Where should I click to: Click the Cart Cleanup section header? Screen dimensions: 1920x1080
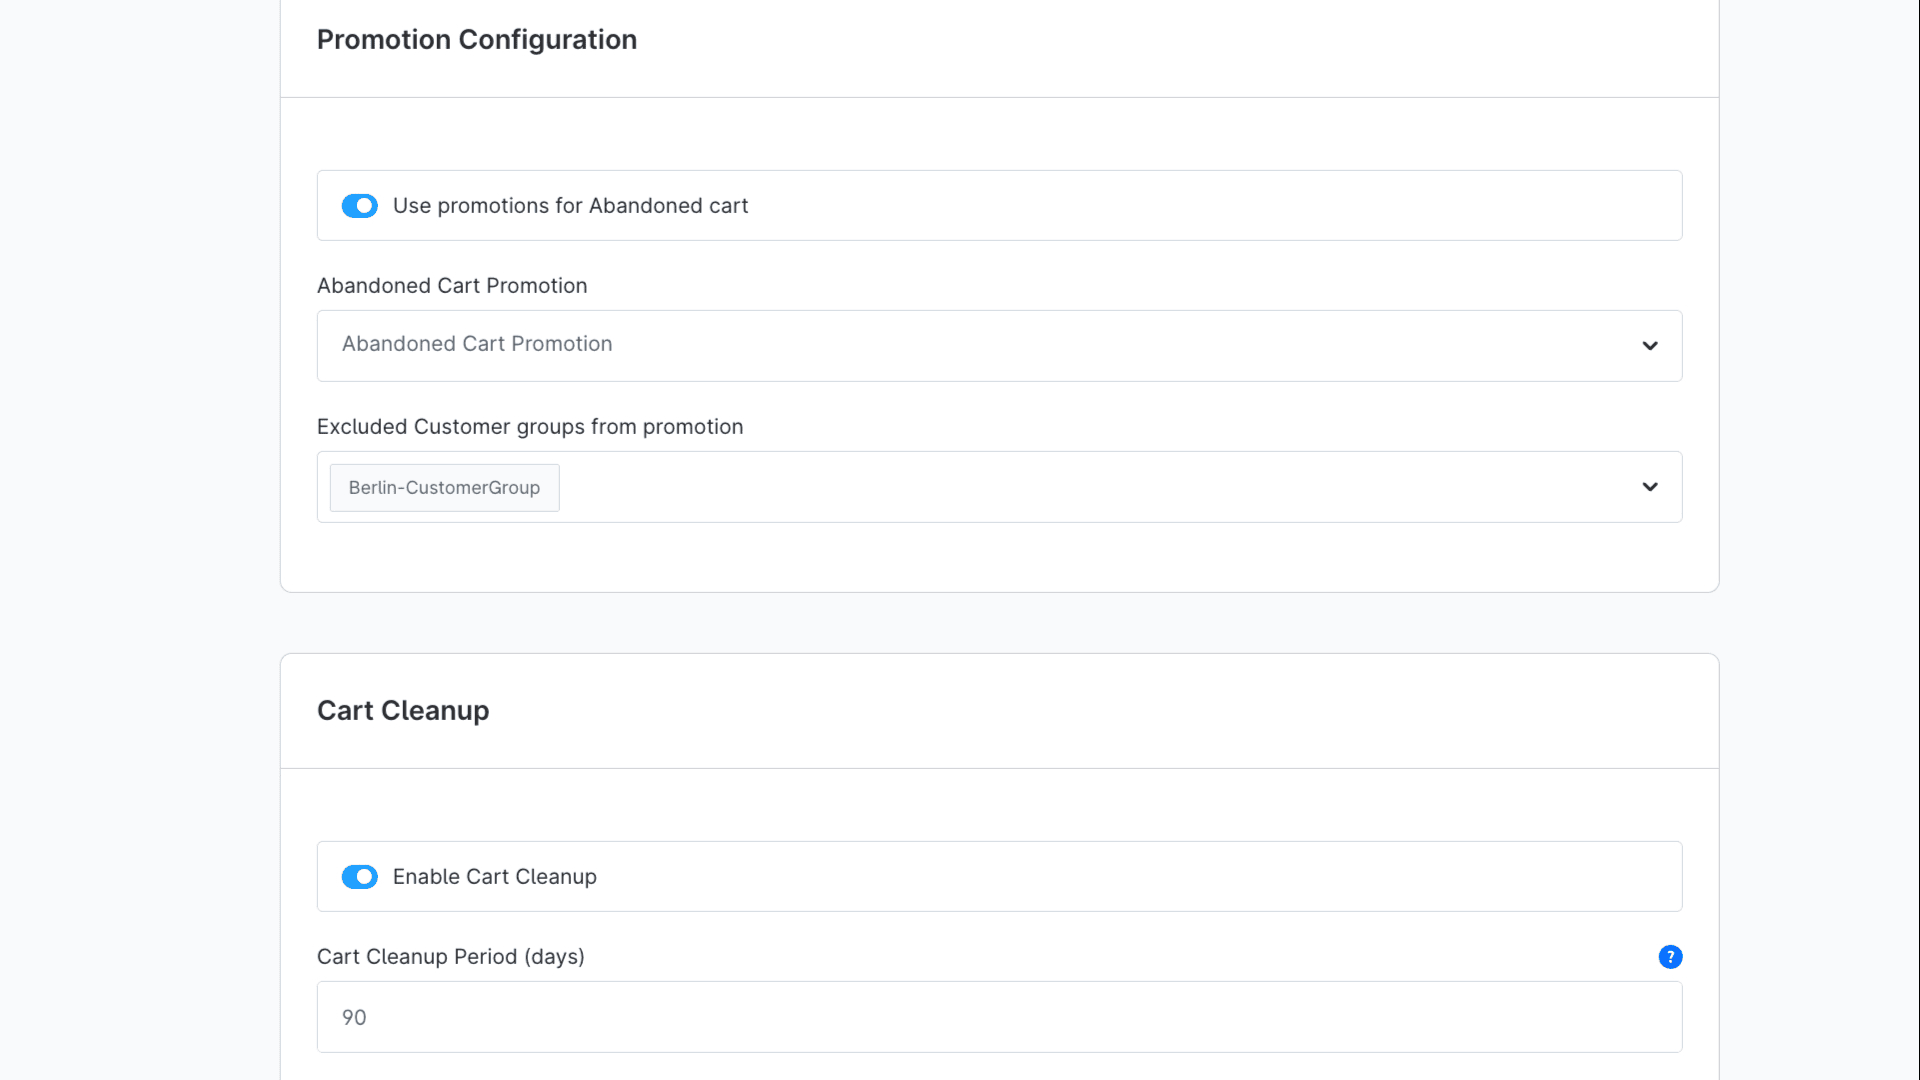click(403, 710)
